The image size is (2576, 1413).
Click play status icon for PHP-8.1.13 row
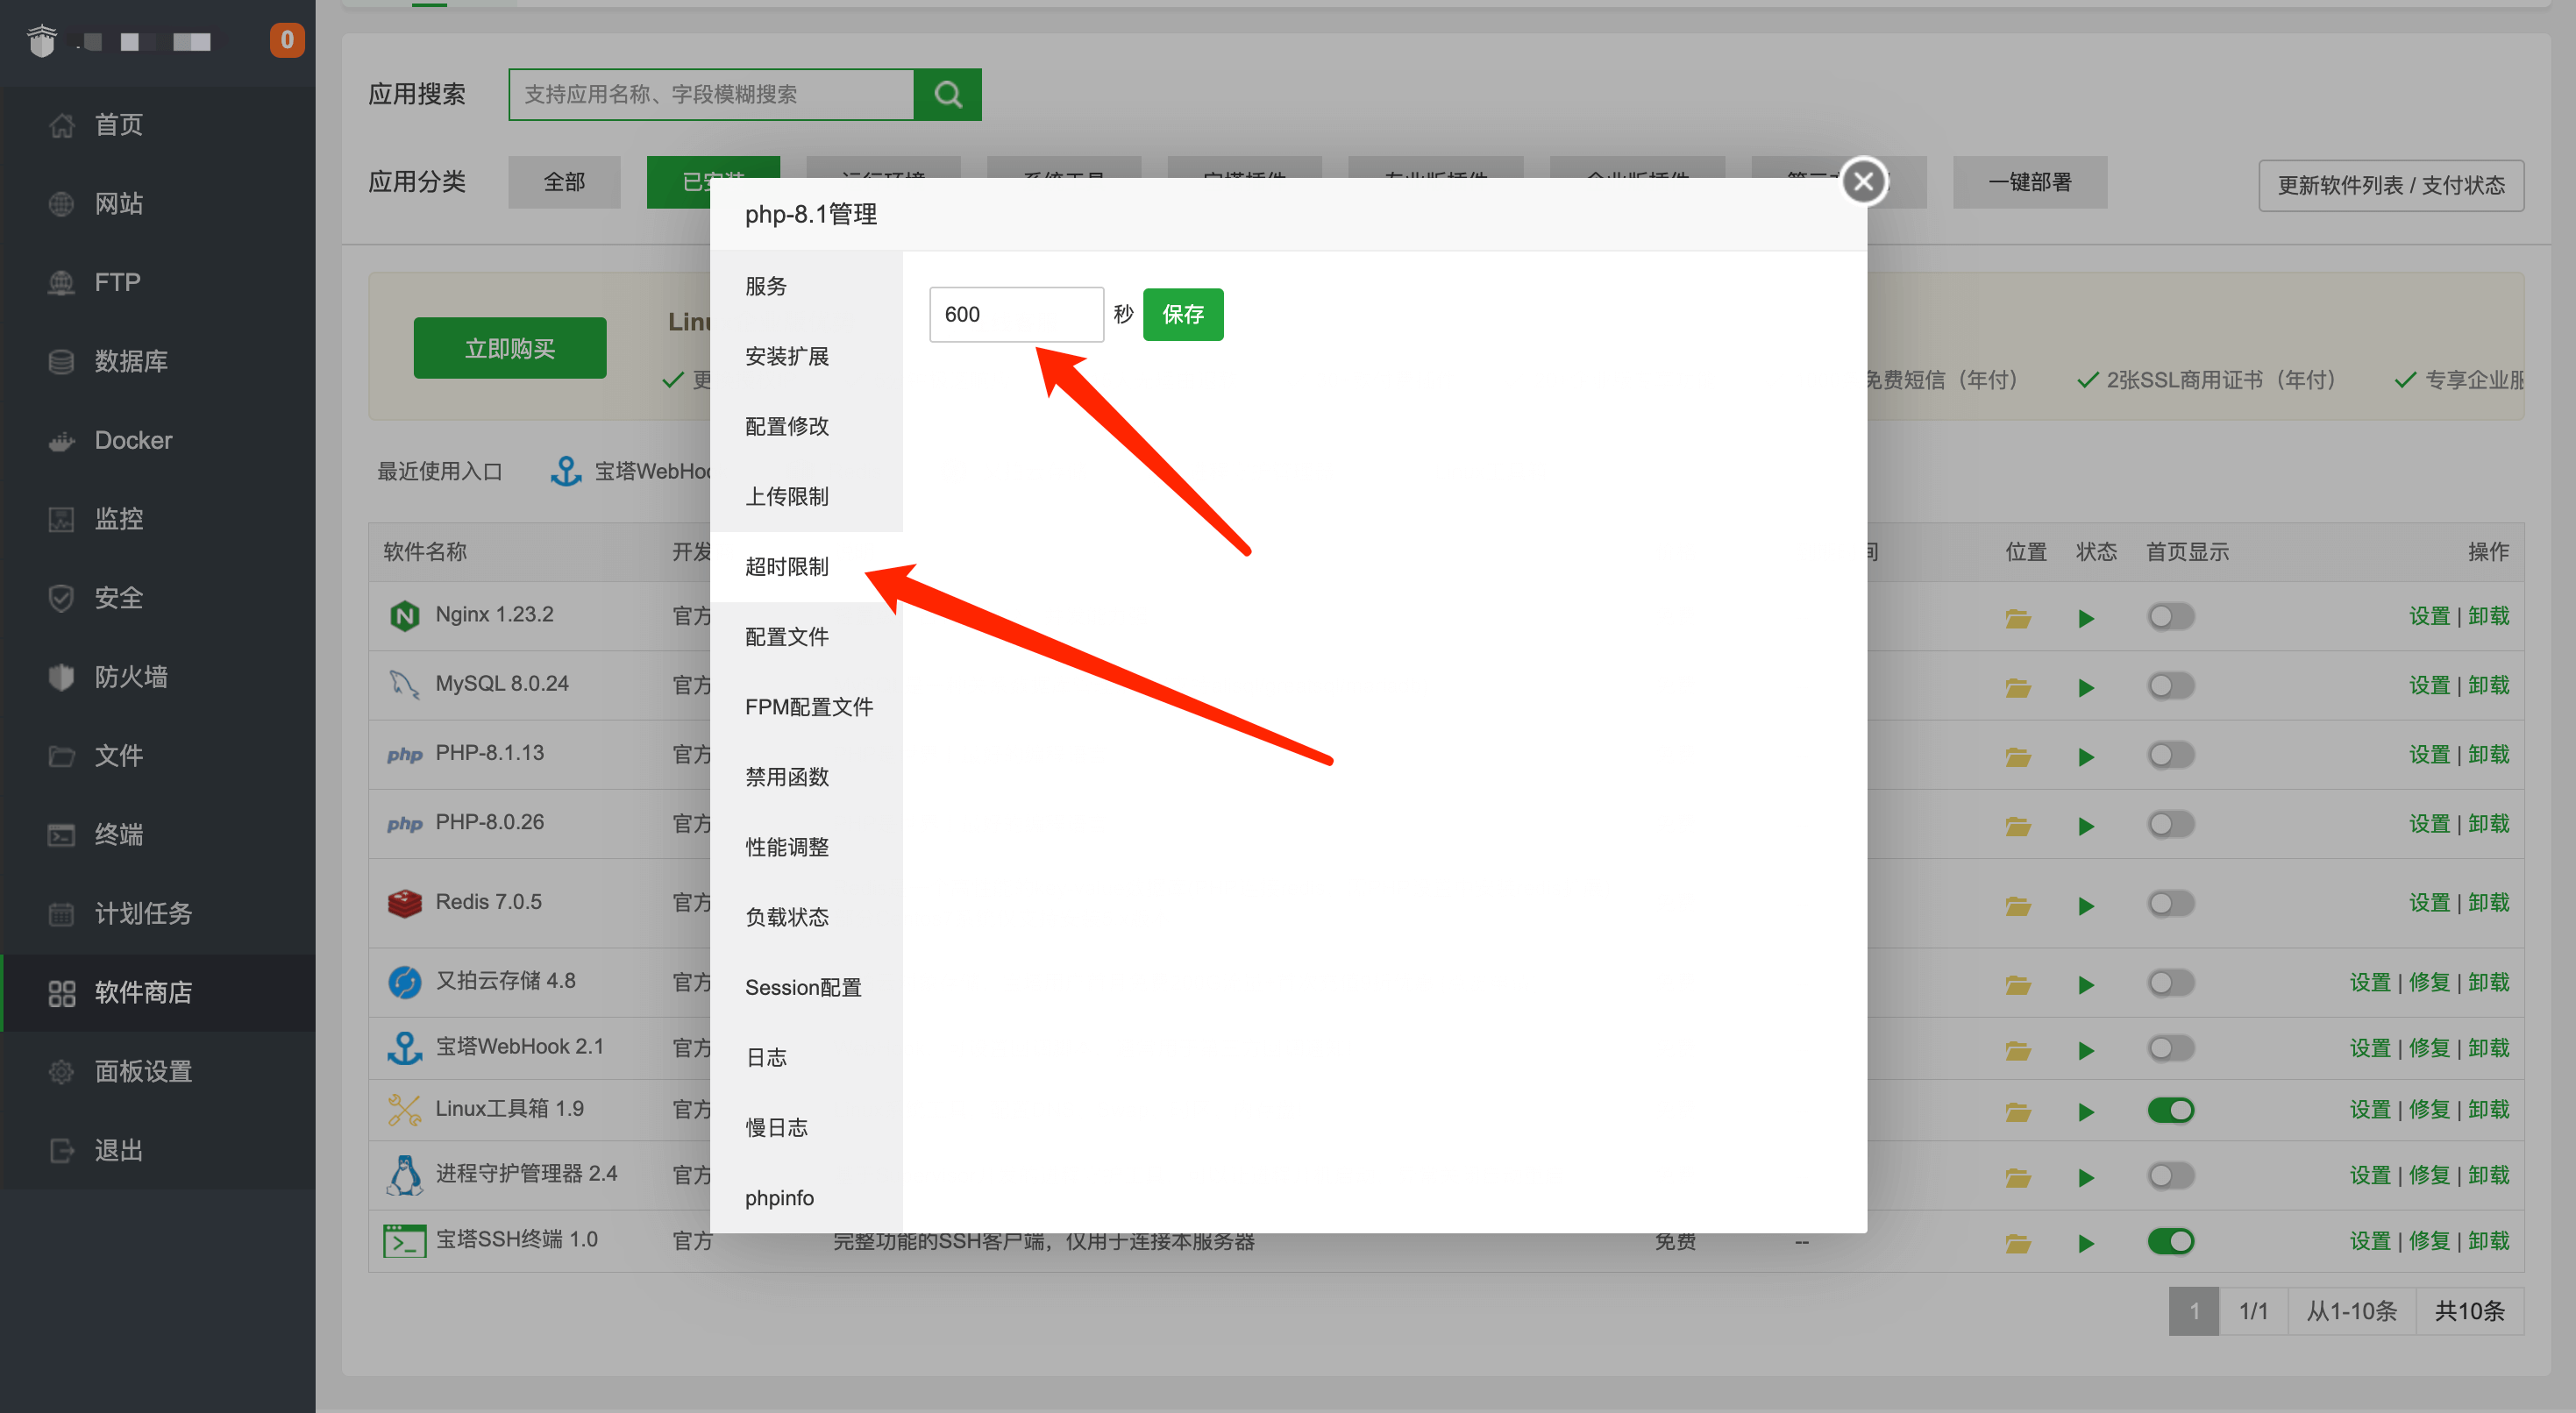point(2085,757)
